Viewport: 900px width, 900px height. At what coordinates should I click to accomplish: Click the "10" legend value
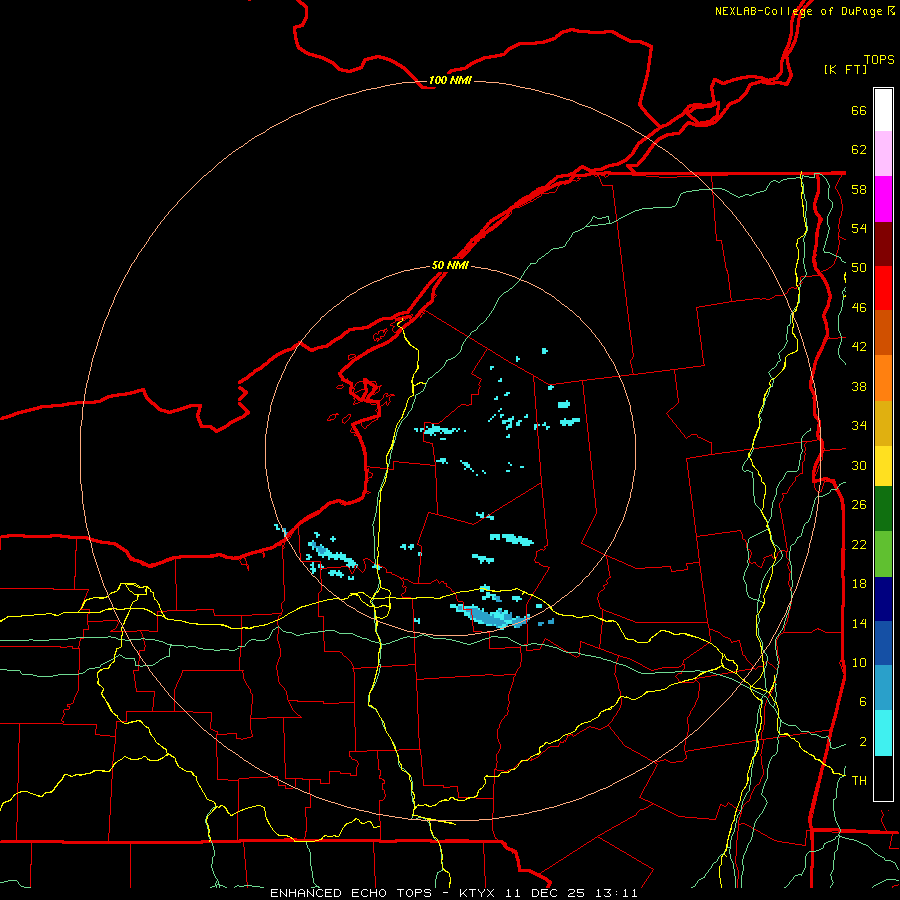[x=859, y=663]
